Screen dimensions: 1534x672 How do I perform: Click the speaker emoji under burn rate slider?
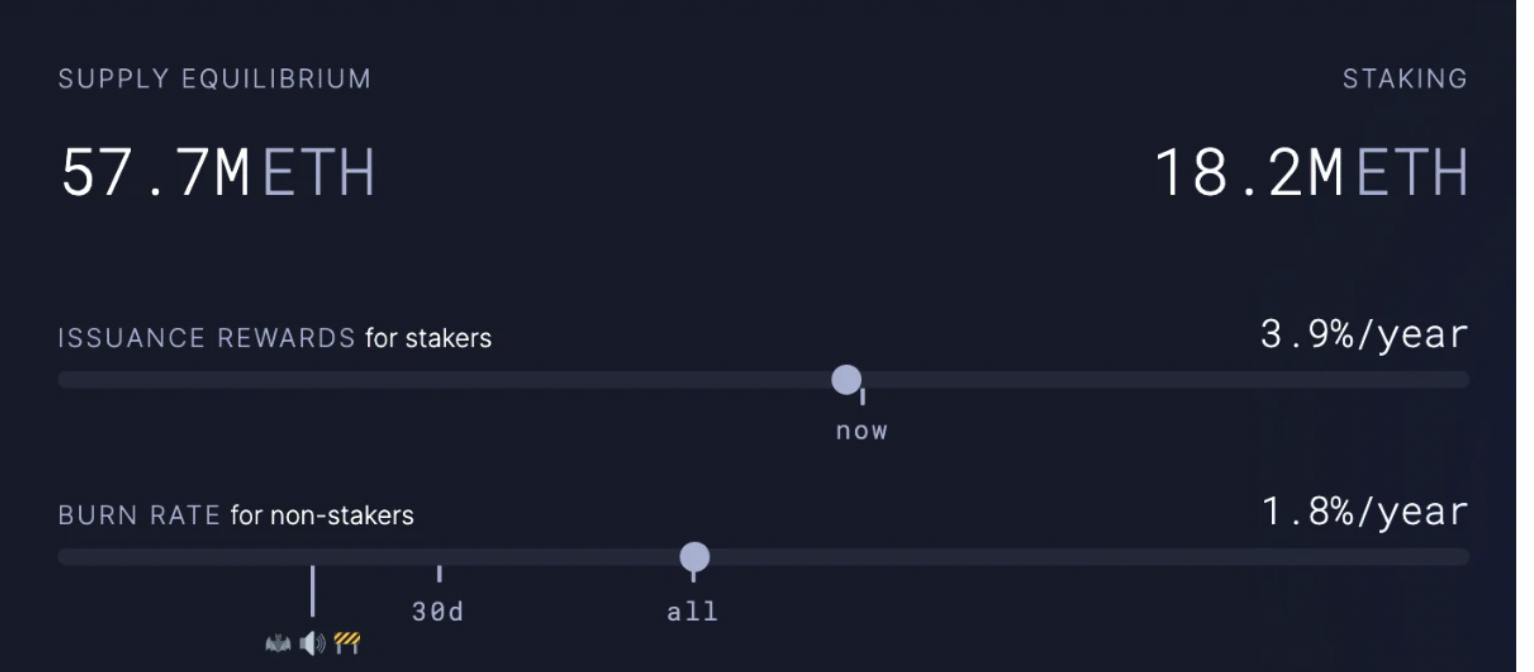coord(312,643)
